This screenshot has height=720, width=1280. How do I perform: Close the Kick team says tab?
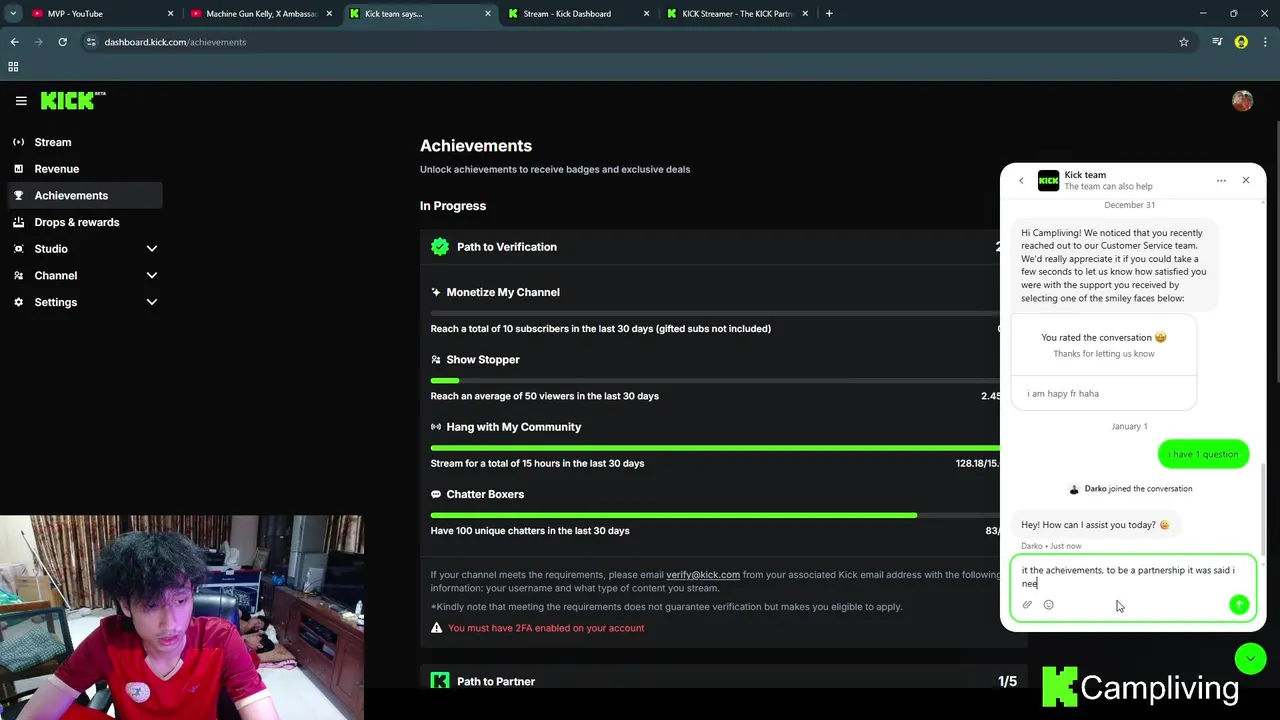[488, 14]
